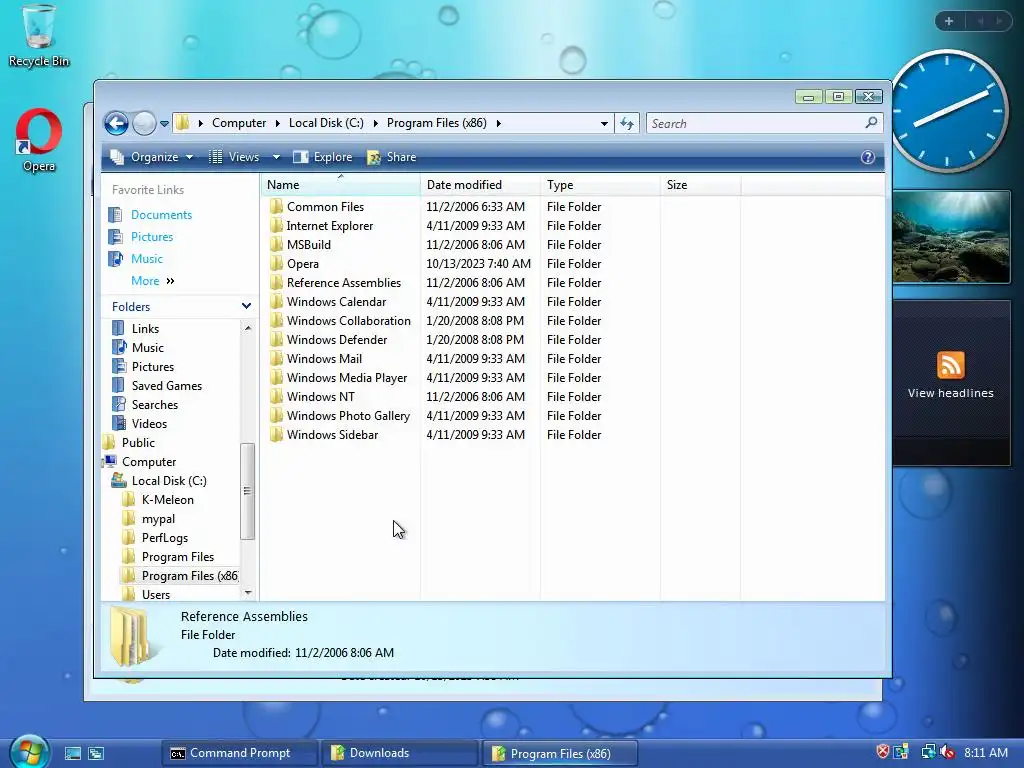Go back with the blue Back arrow
The width and height of the screenshot is (1024, 768).
click(116, 123)
